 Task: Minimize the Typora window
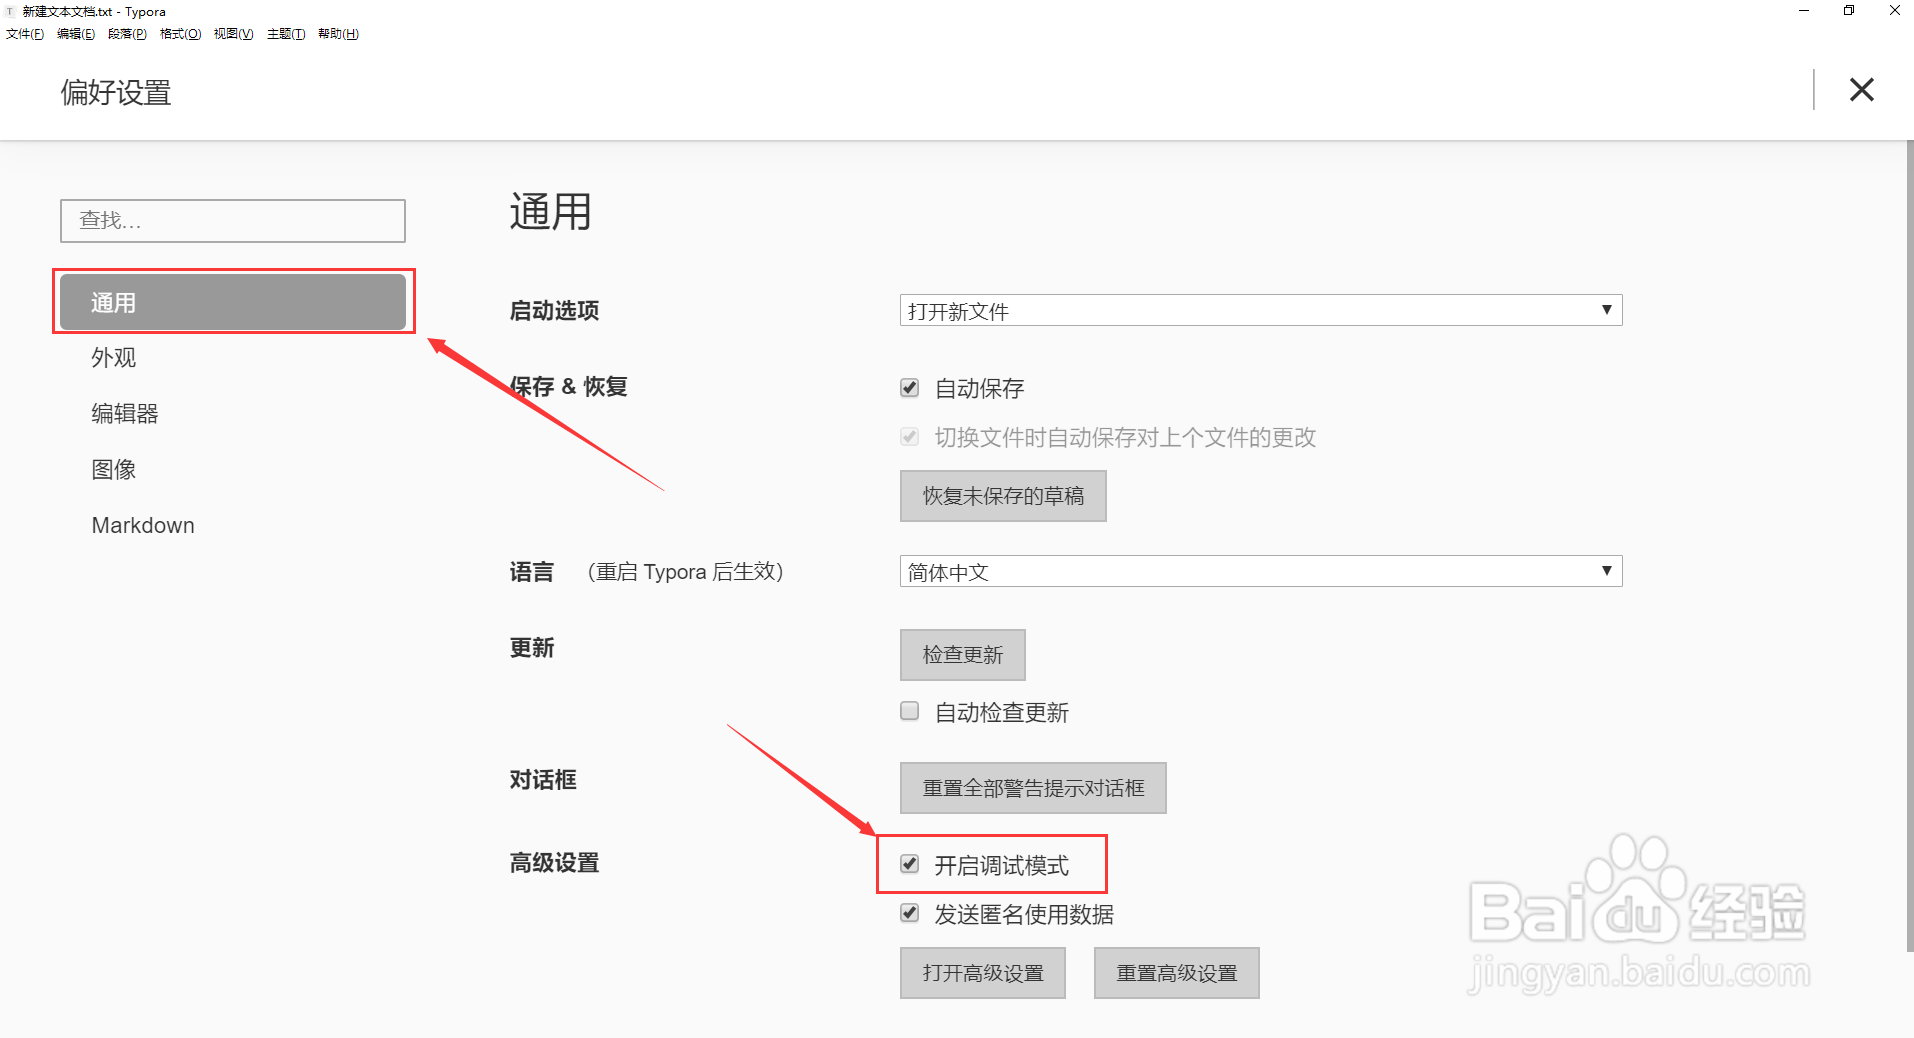pyautogui.click(x=1804, y=11)
